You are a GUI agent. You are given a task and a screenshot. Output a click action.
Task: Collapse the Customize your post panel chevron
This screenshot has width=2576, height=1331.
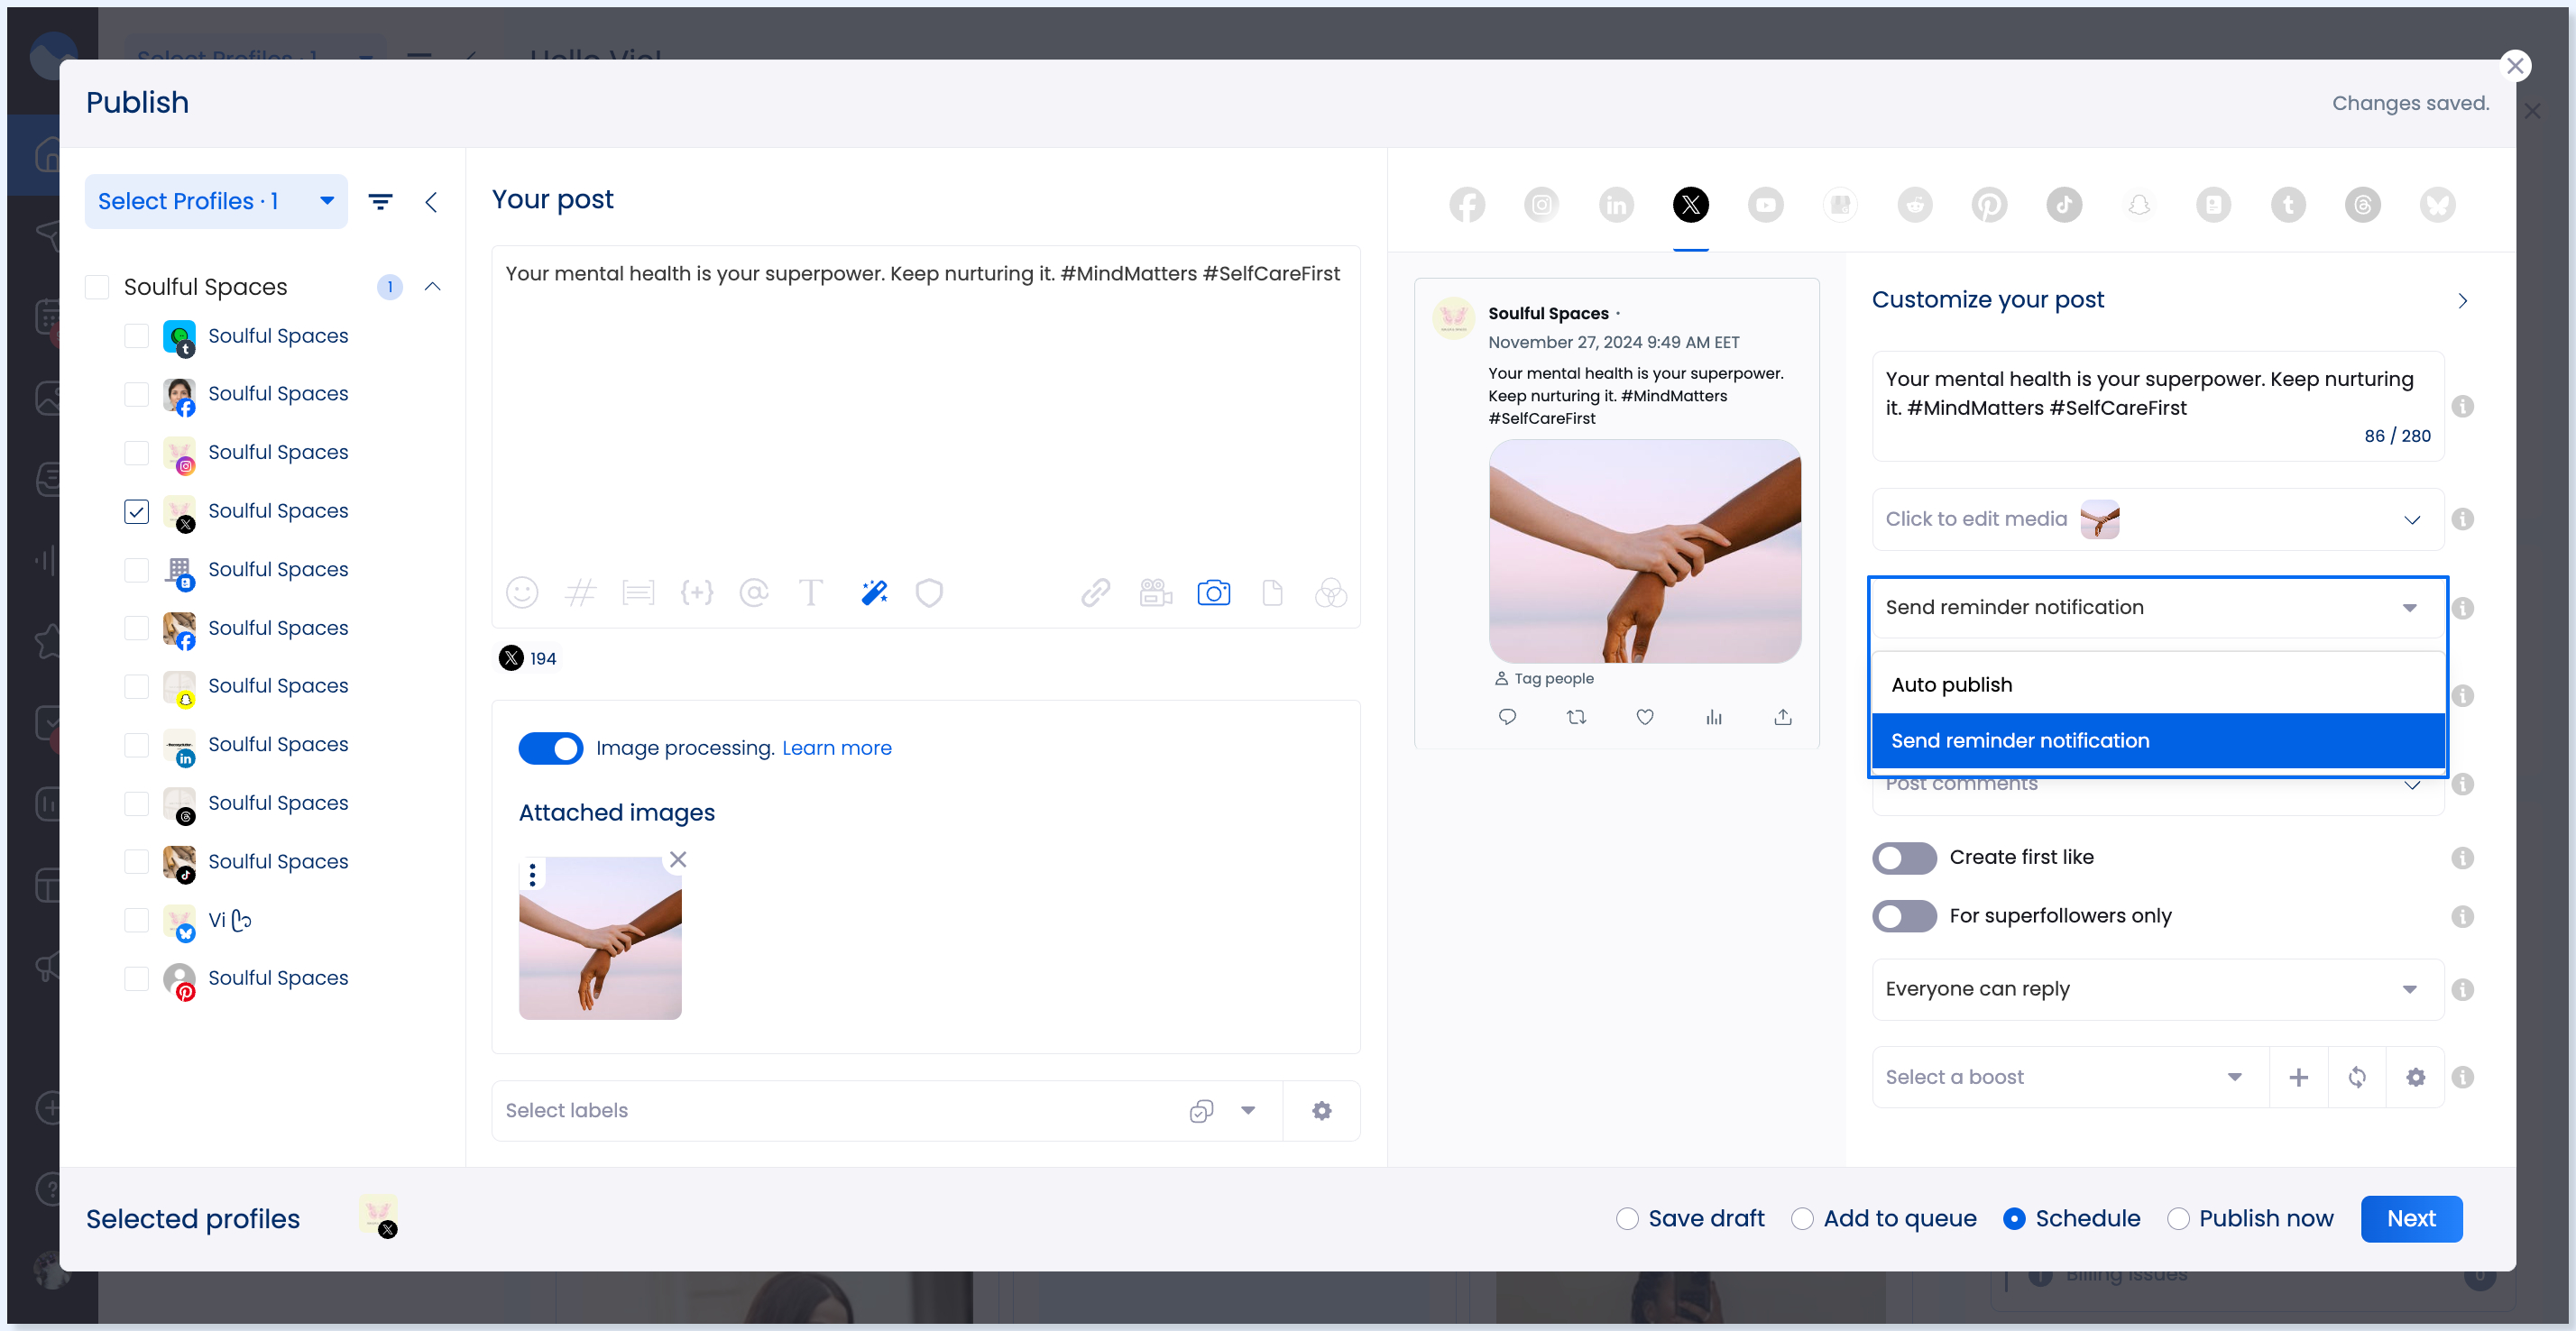pyautogui.click(x=2462, y=300)
